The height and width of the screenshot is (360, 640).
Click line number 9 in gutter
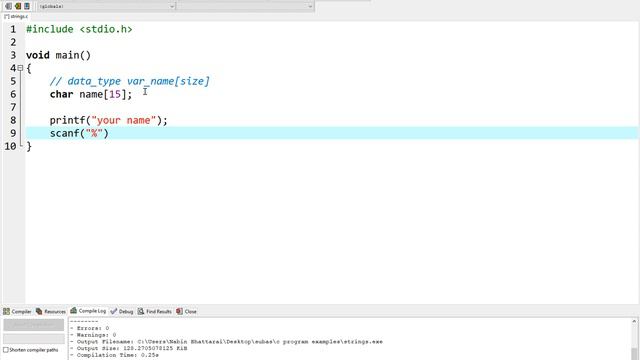[x=13, y=133]
